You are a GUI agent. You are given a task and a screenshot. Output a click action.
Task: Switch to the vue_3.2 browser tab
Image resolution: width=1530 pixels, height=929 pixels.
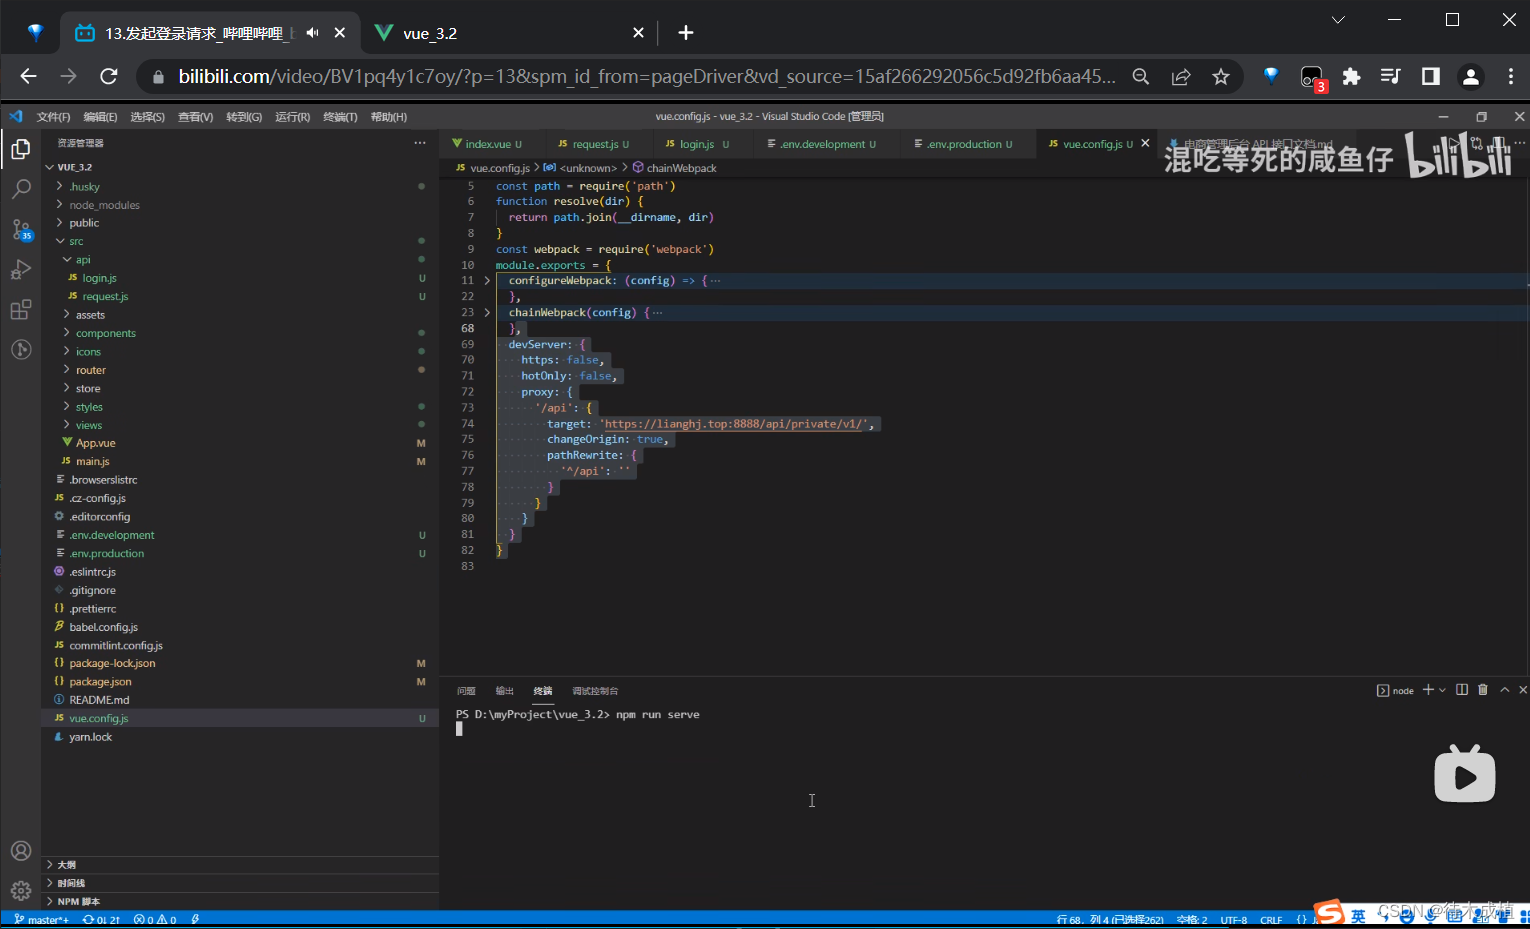click(x=508, y=33)
